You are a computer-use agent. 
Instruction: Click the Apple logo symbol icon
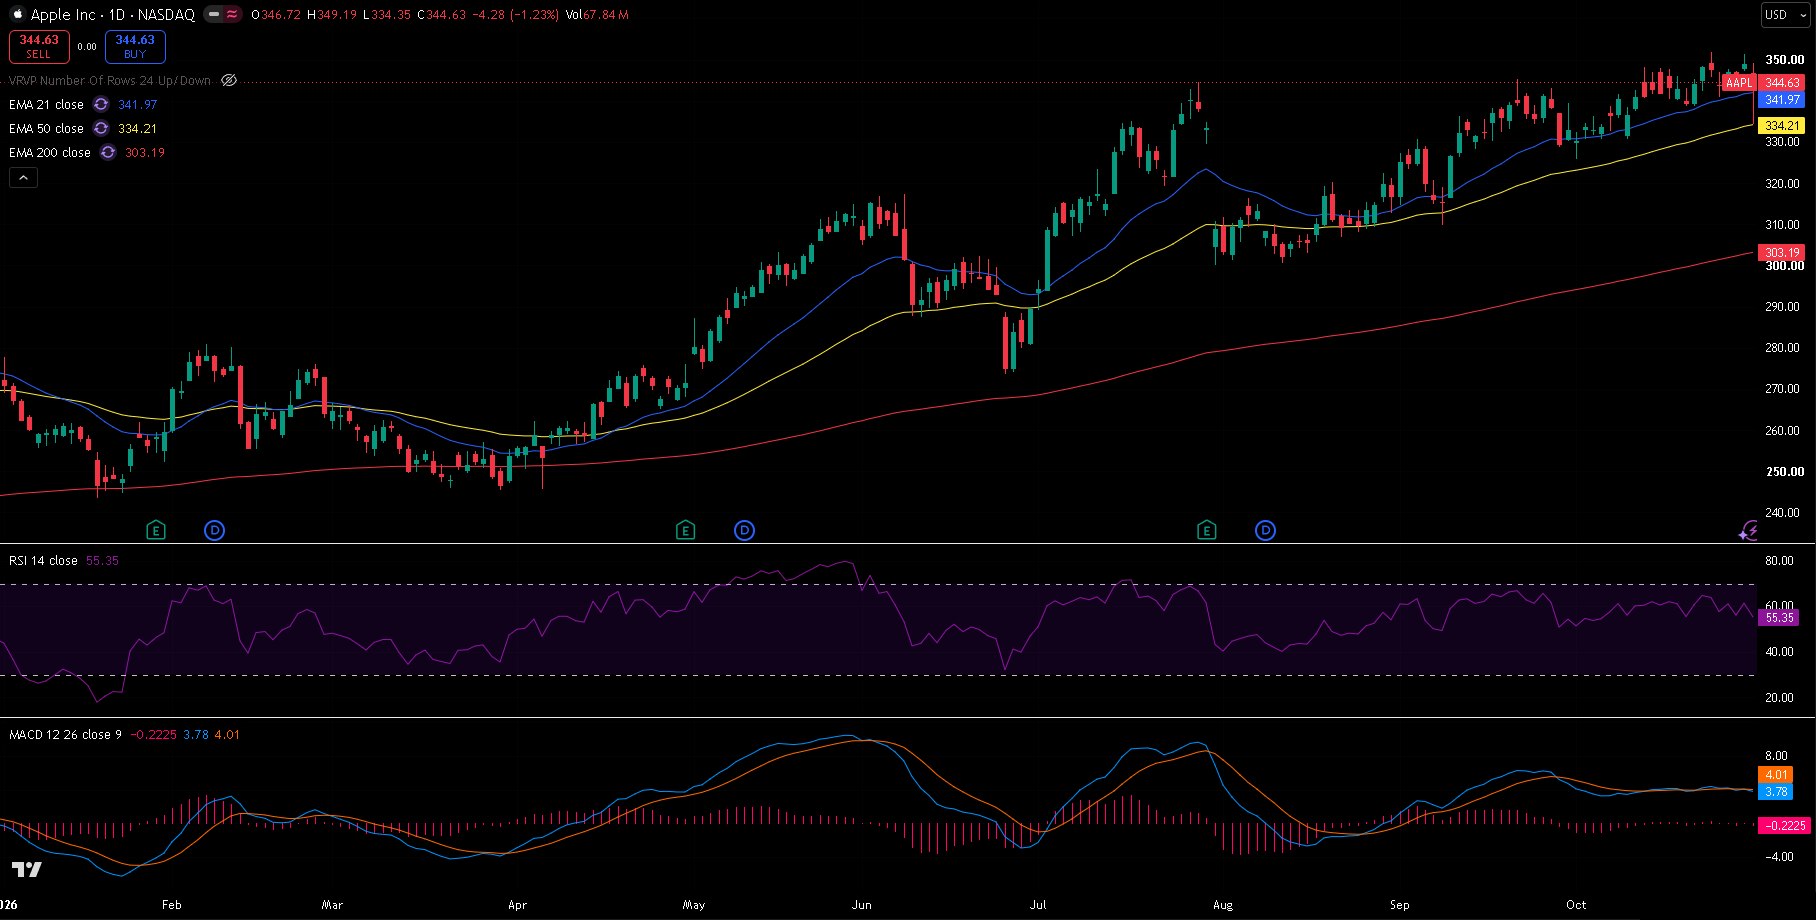pos(17,15)
